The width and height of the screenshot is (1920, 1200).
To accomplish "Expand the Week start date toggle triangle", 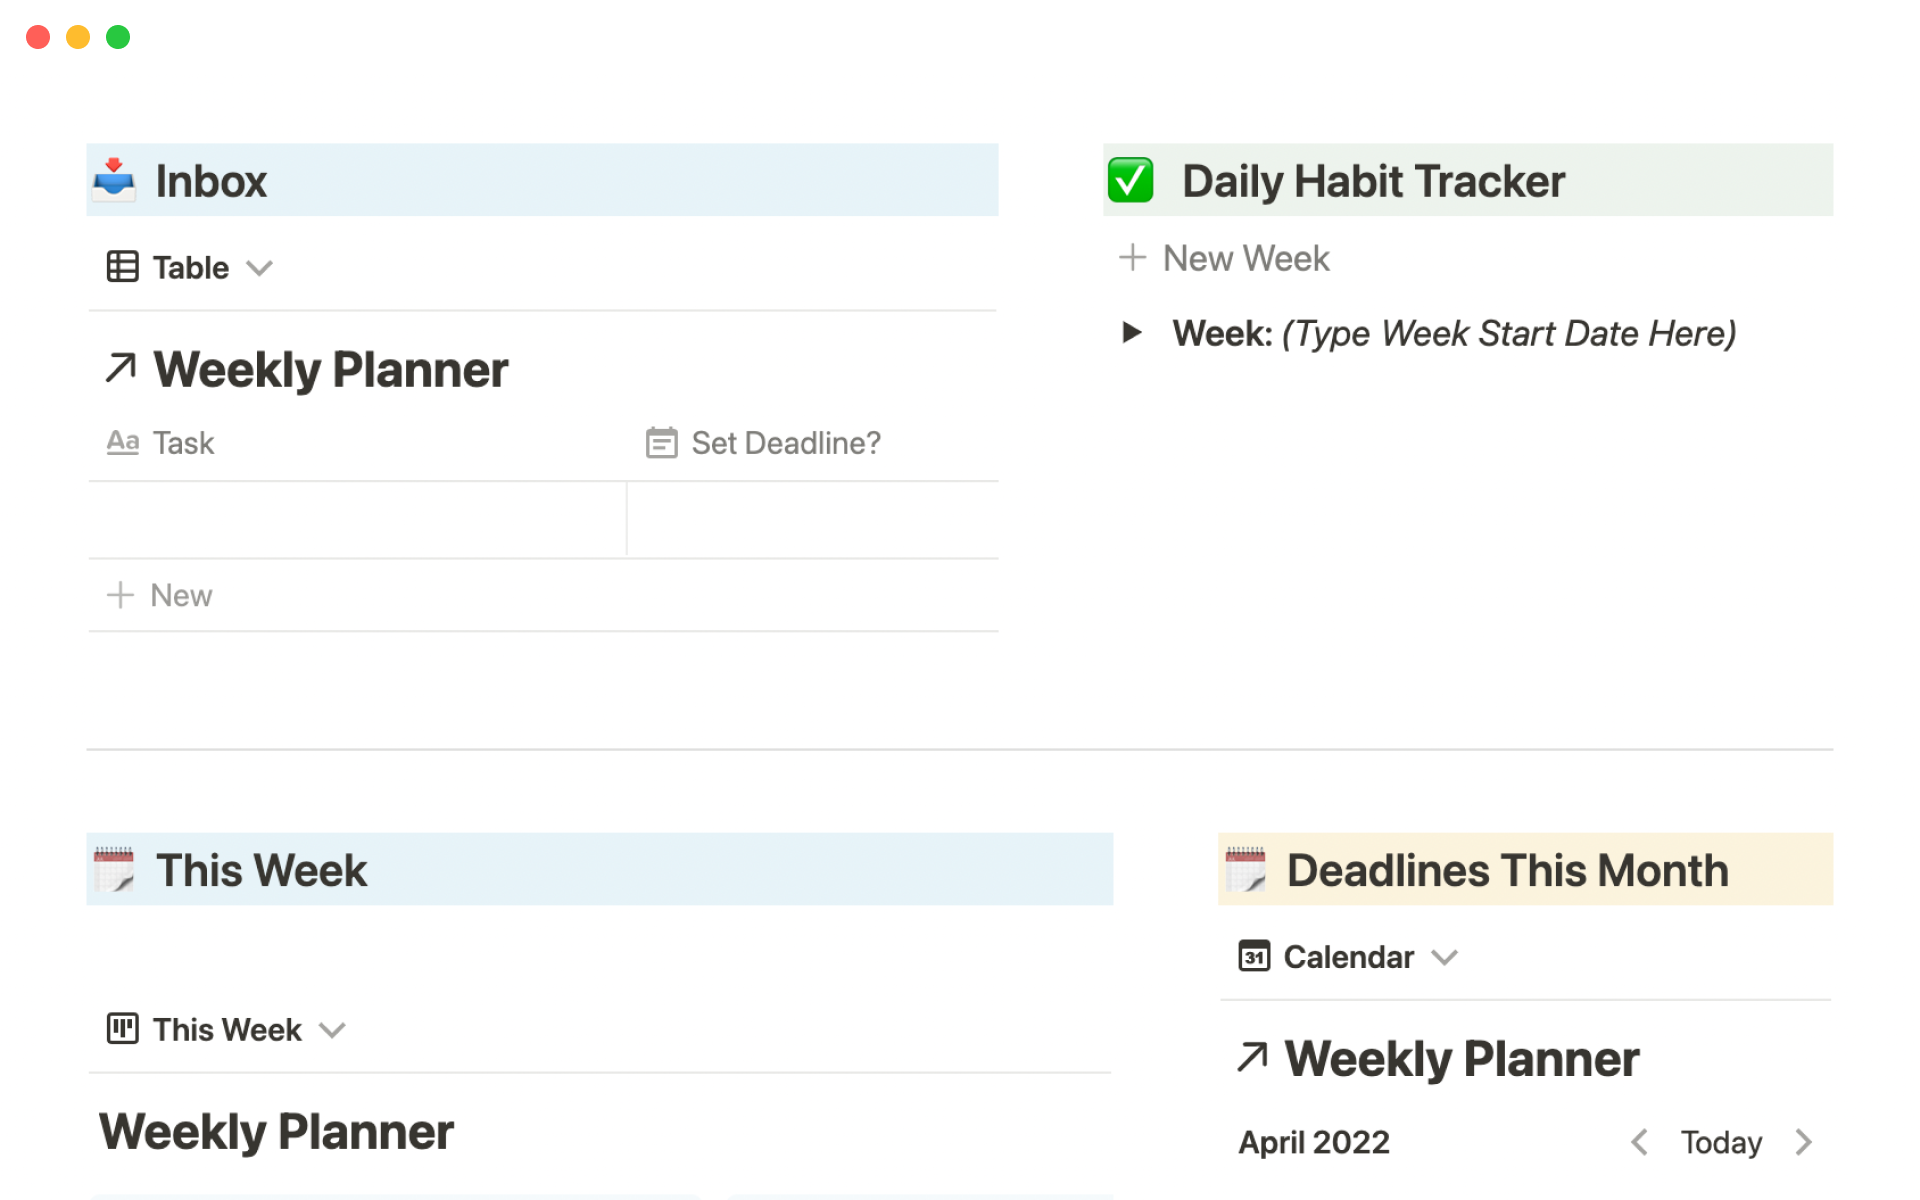I will [x=1132, y=332].
